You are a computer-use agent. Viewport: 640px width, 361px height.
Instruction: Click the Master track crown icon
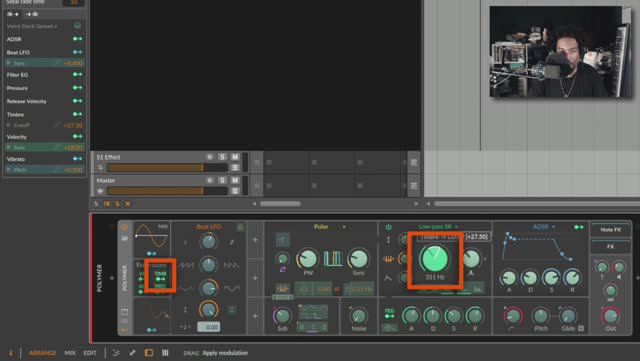[100, 191]
